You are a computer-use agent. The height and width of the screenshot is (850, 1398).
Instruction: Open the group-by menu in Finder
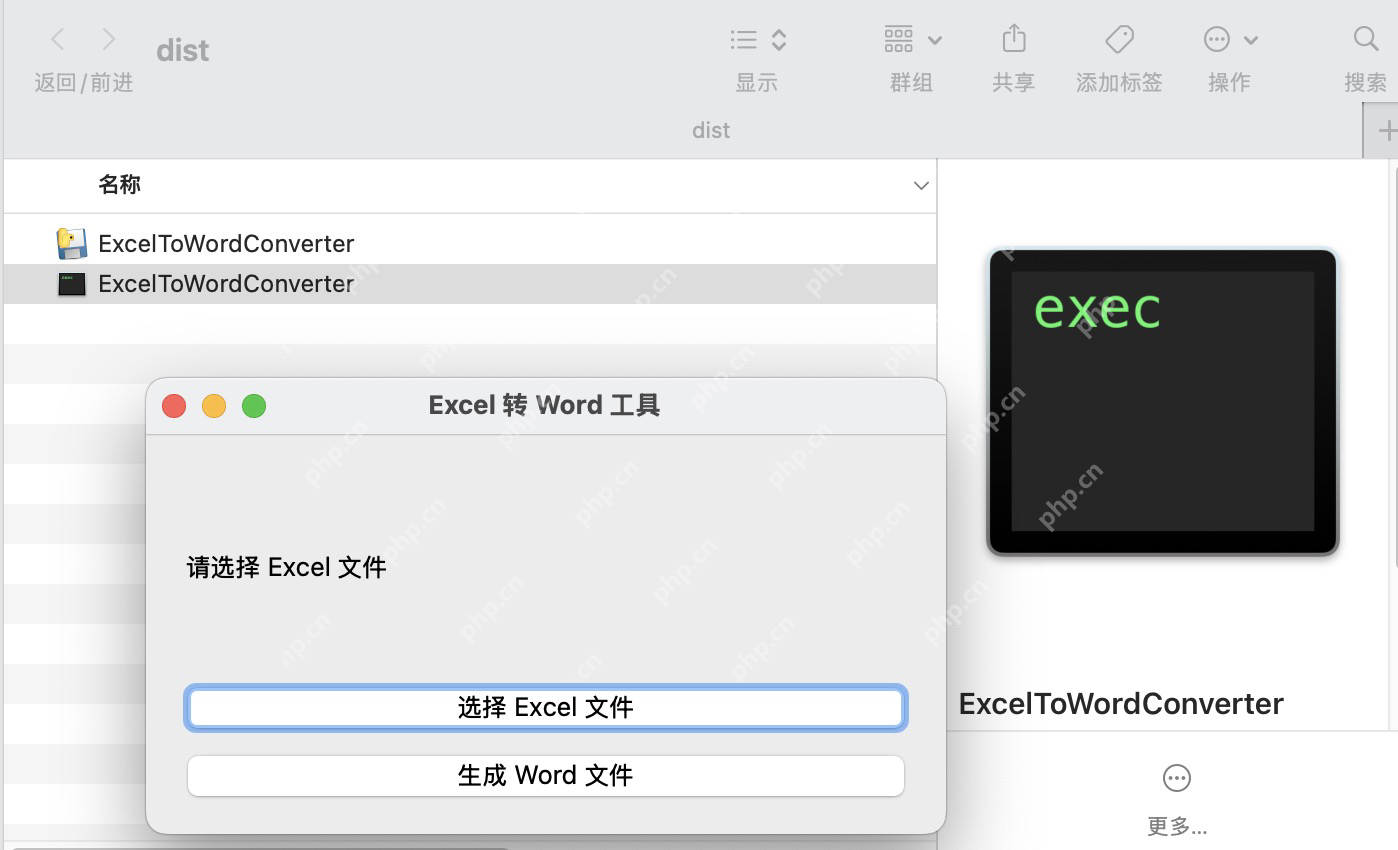pyautogui.click(x=912, y=40)
